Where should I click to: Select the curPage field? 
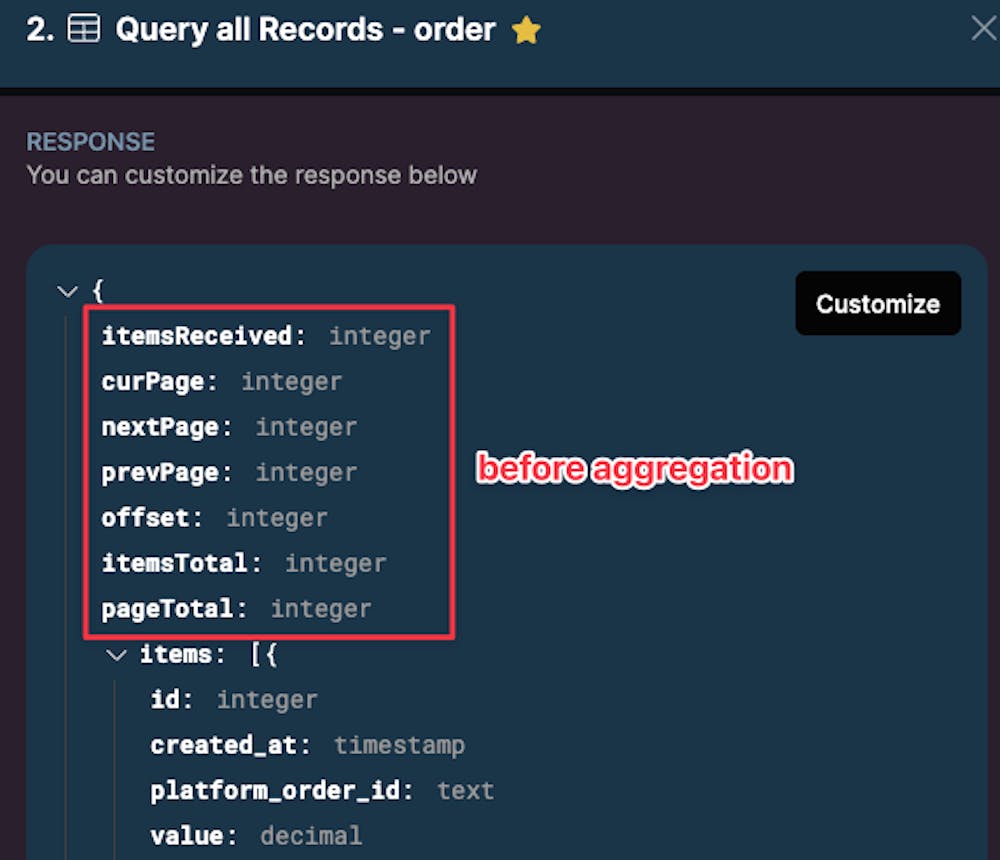click(221, 382)
